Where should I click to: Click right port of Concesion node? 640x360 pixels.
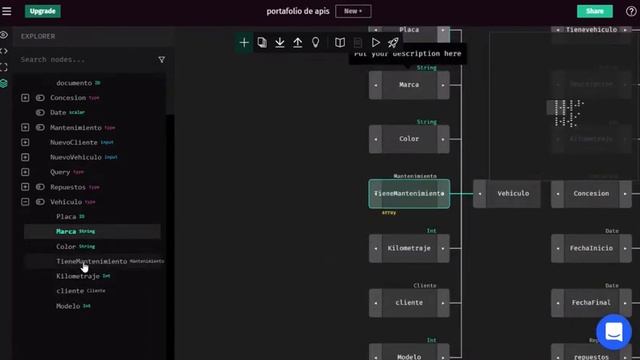(x=625, y=193)
